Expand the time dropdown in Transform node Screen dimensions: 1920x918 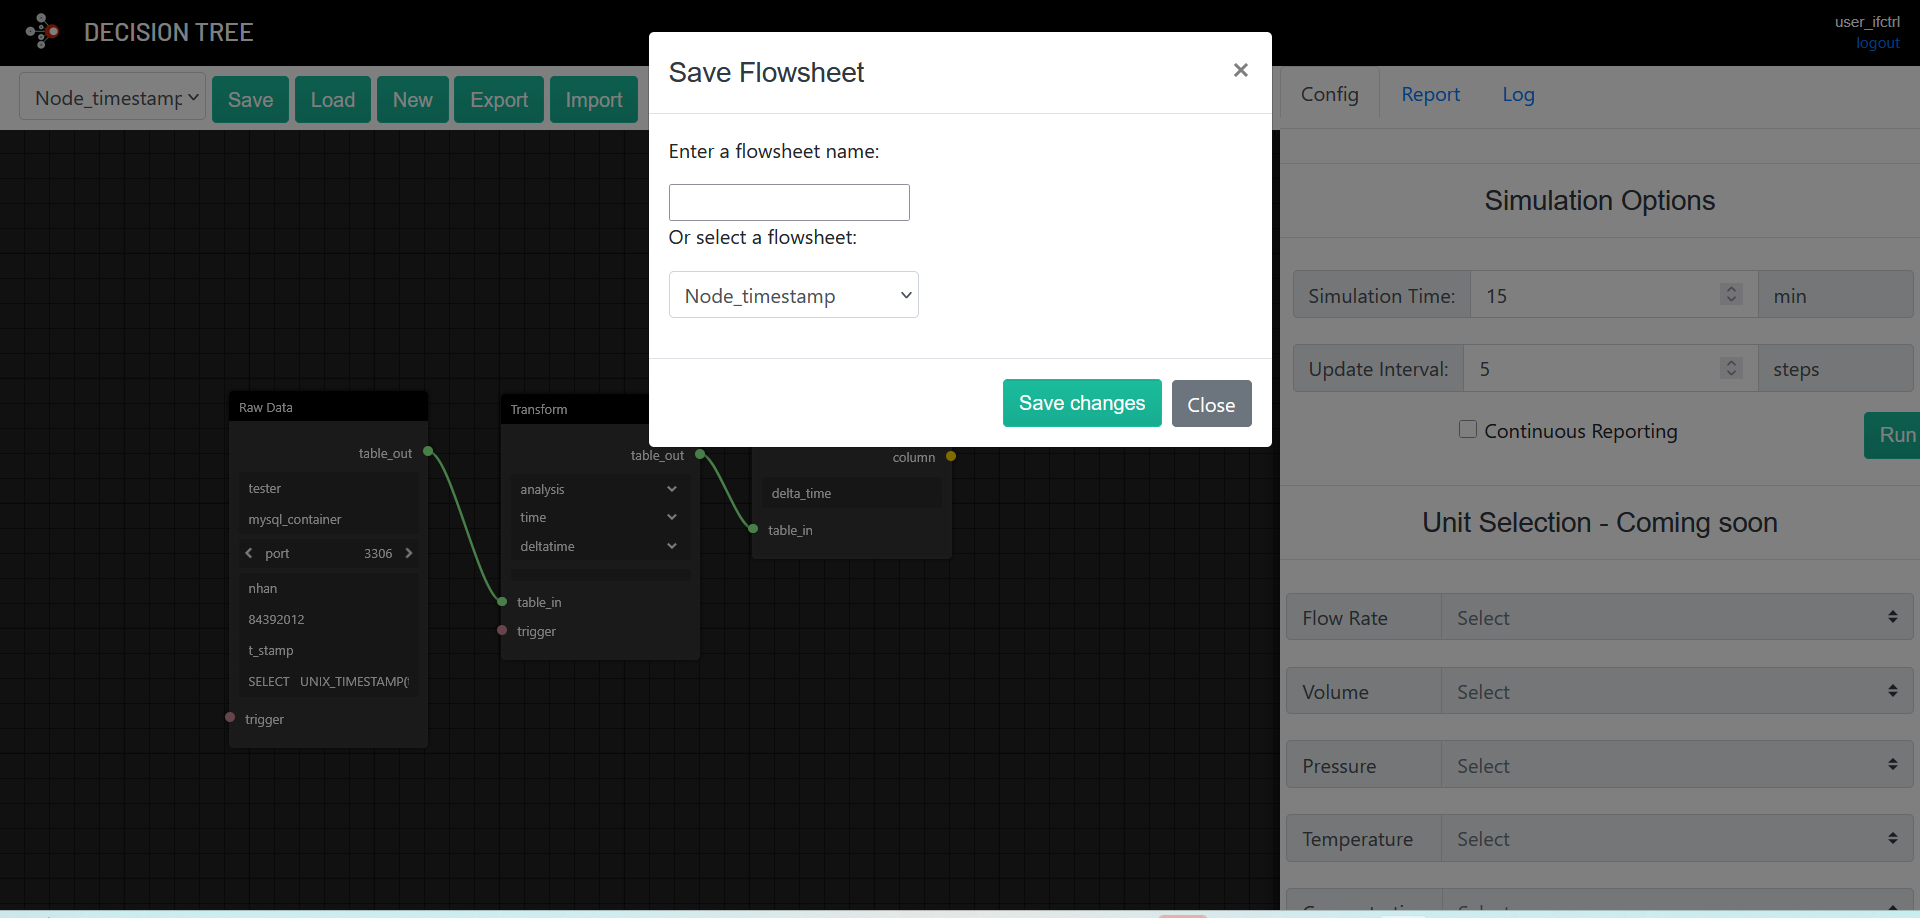[599, 517]
